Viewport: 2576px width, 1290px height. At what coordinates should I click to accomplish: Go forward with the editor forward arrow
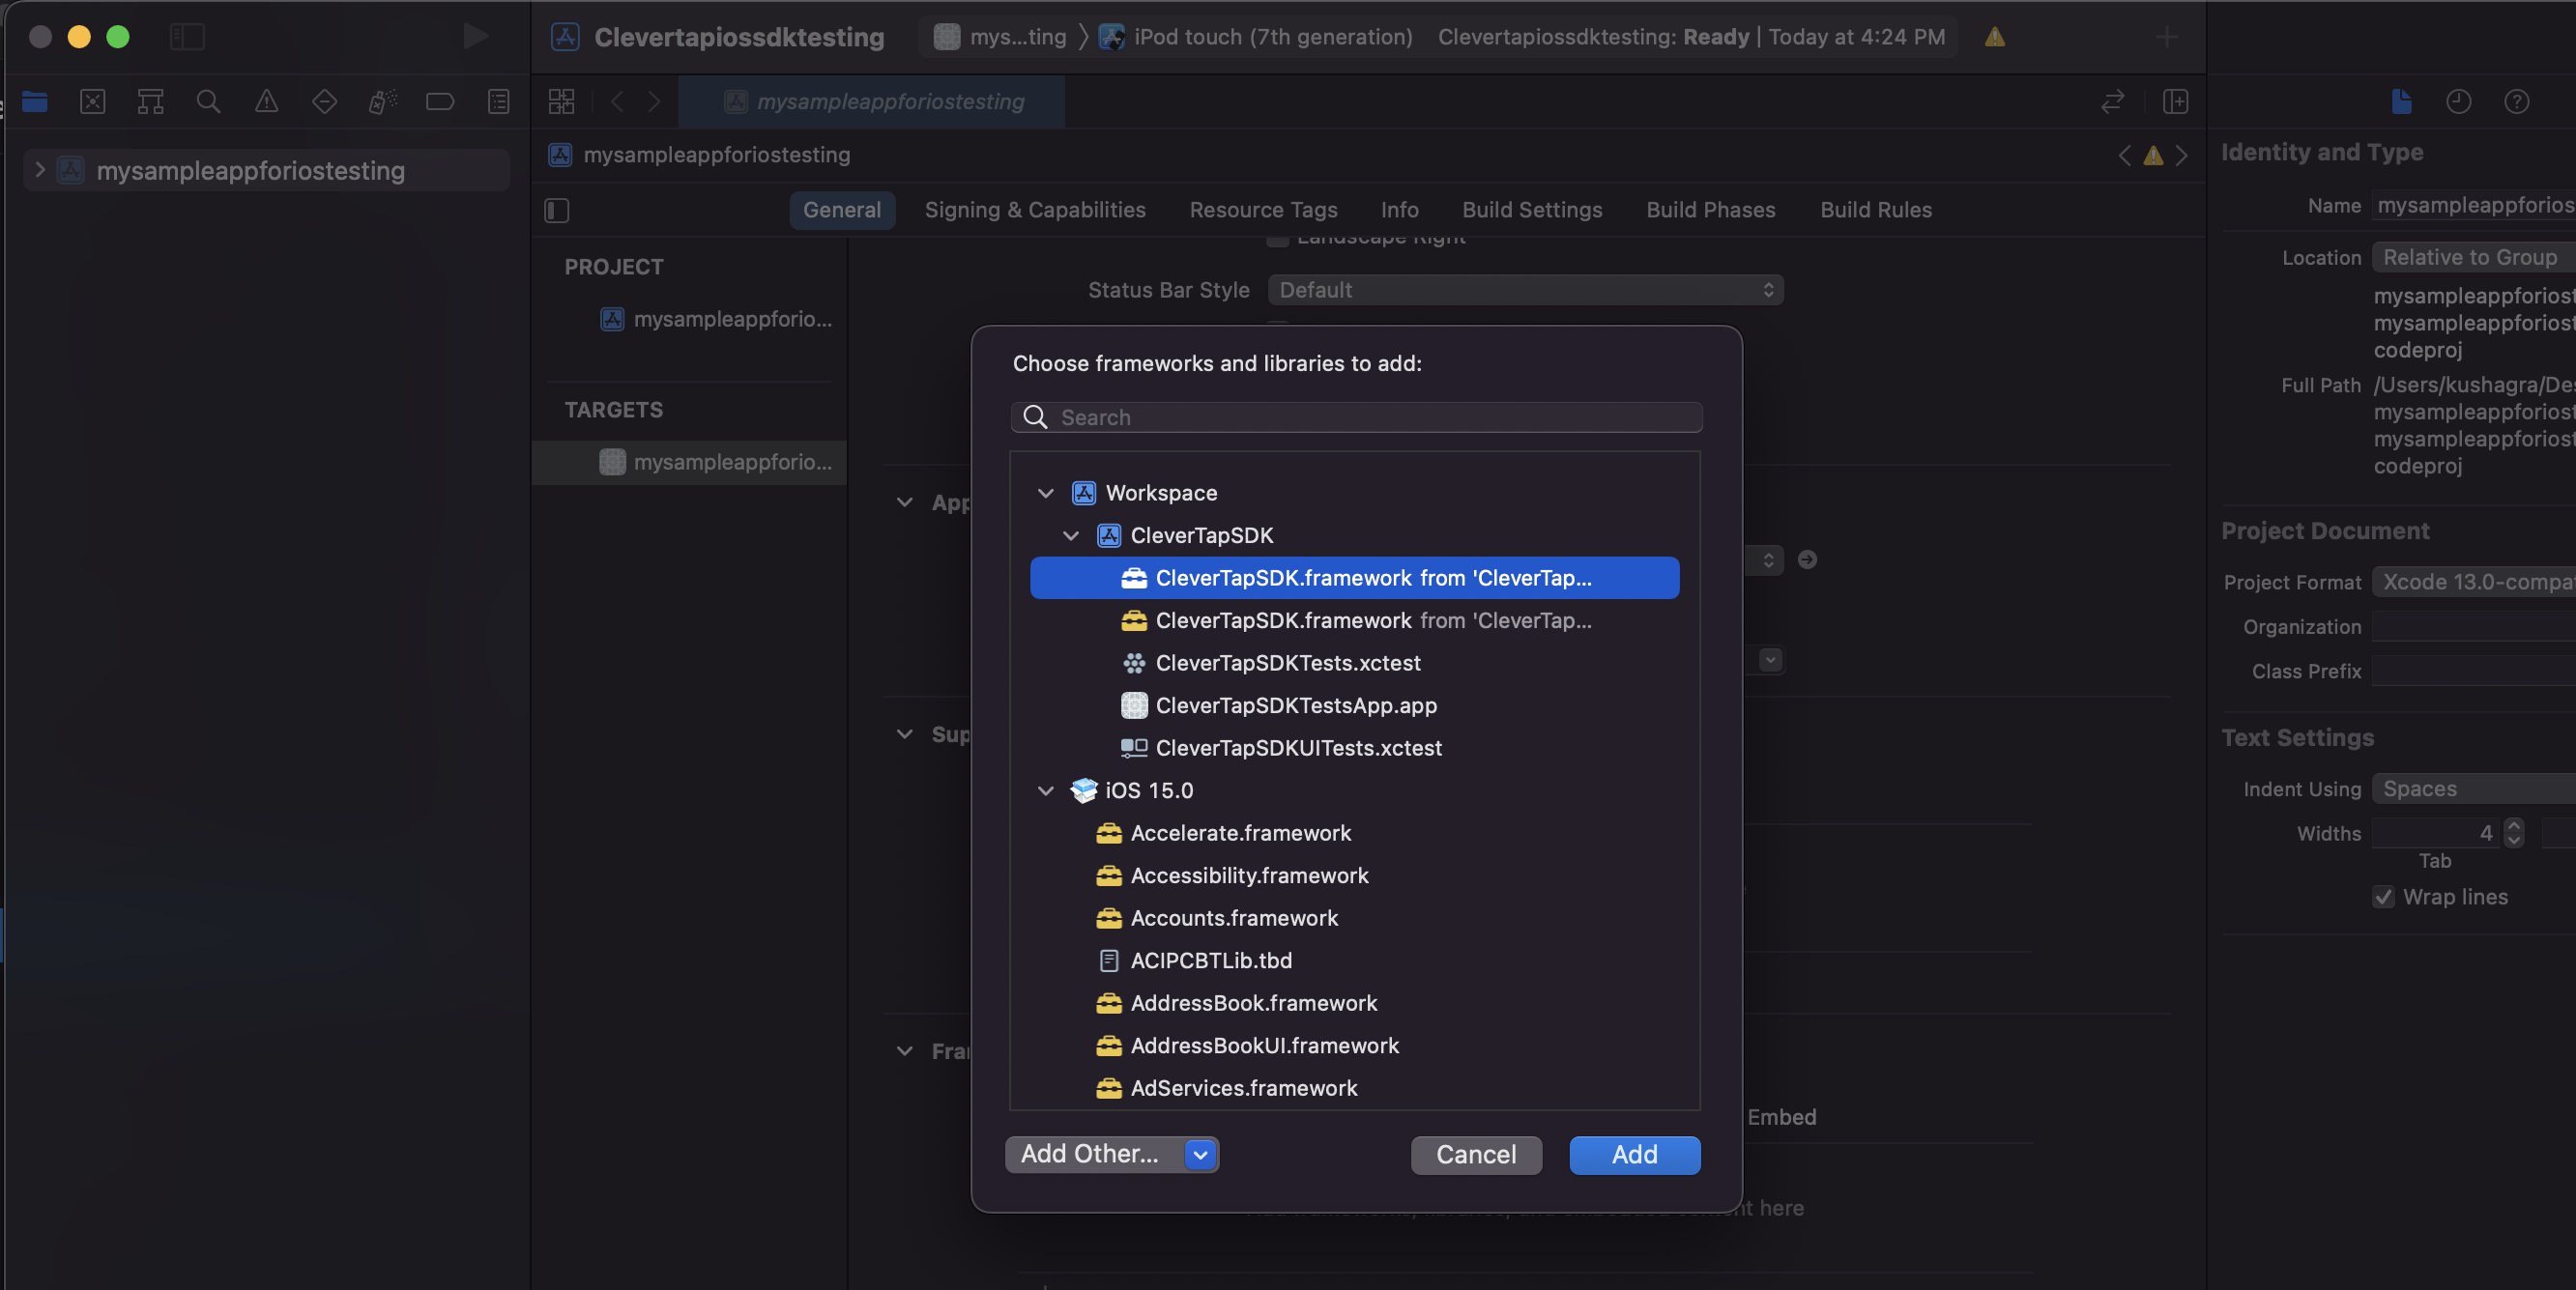tap(654, 101)
